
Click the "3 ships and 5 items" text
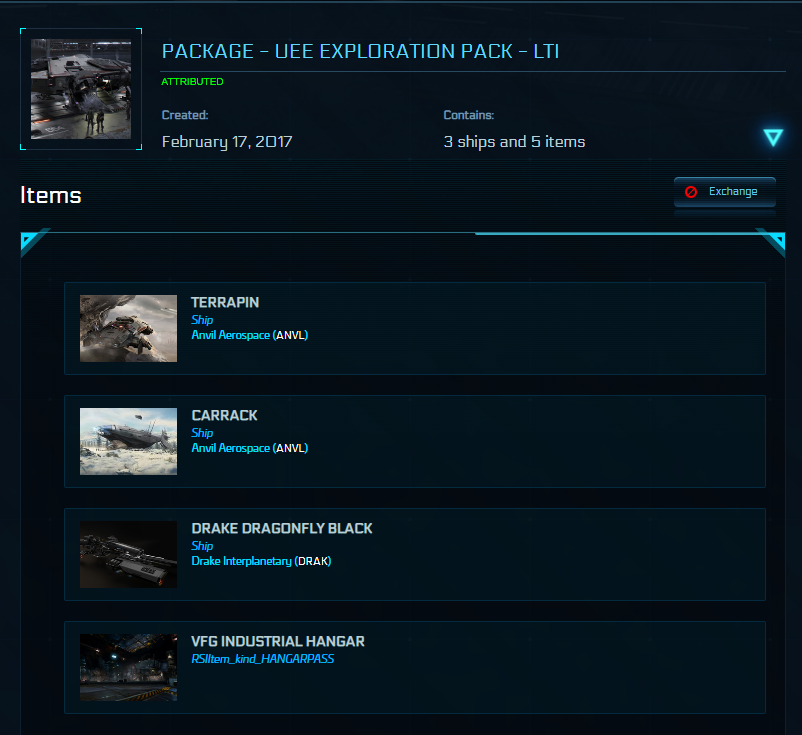click(x=514, y=142)
